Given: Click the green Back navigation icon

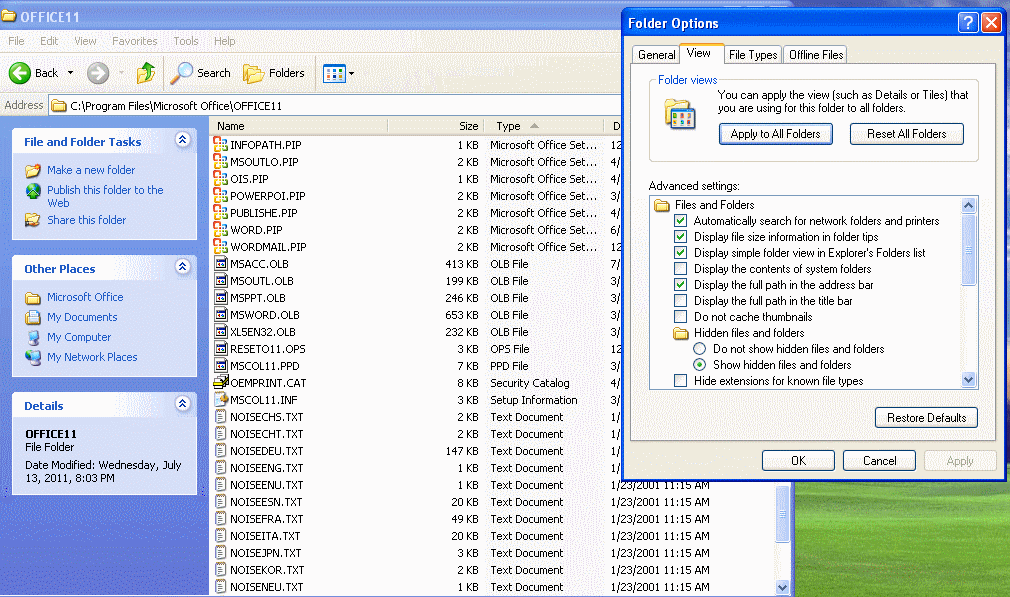Looking at the screenshot, I should [22, 72].
